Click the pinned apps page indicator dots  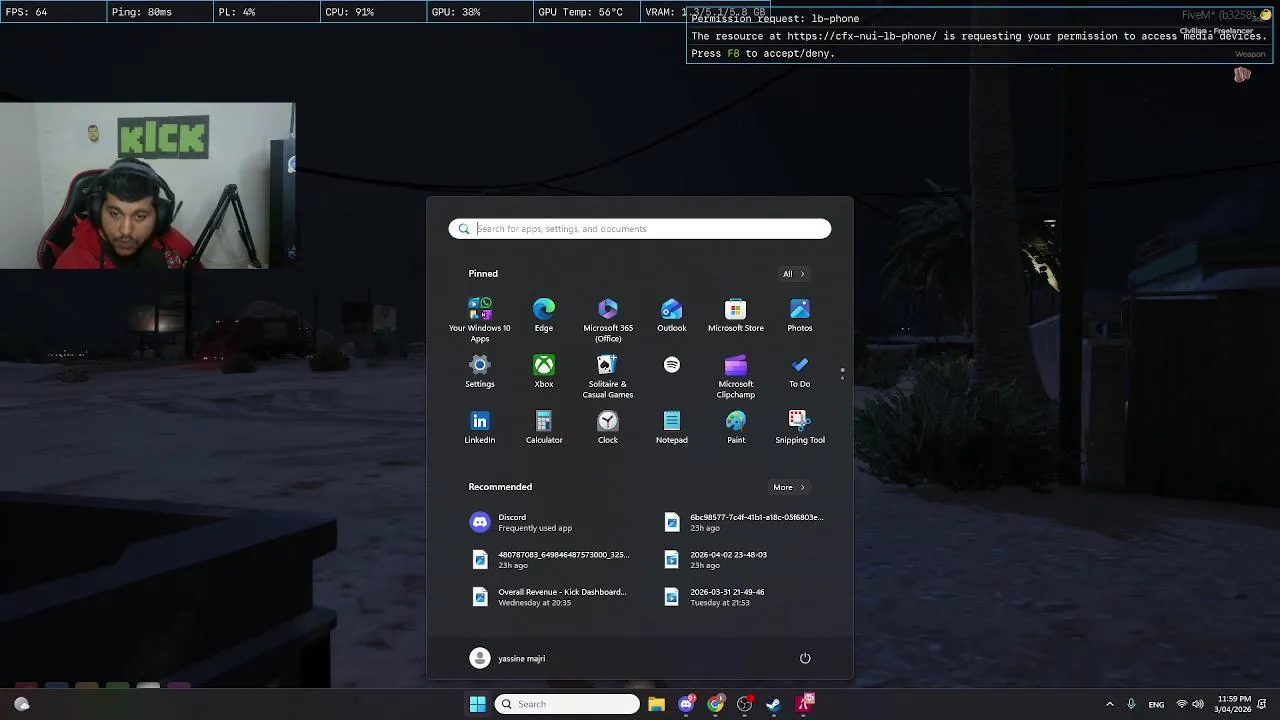(x=842, y=373)
